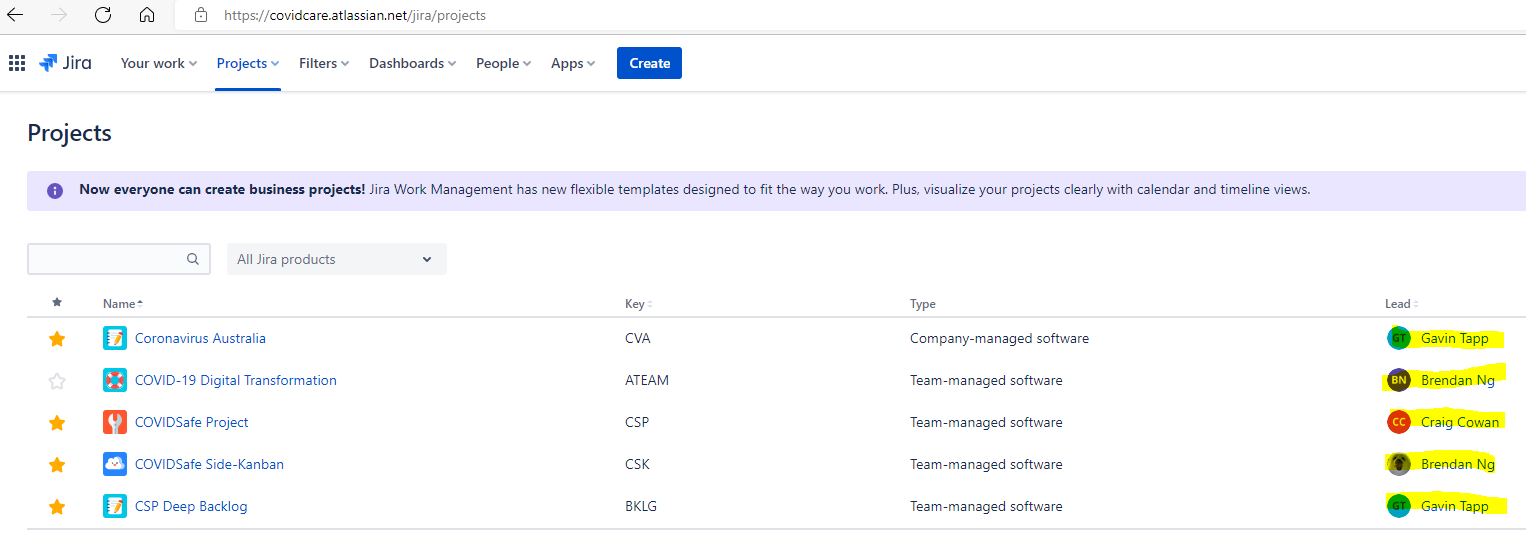Image resolution: width=1526 pixels, height=538 pixels.
Task: Unstar the Coronavirus Australia project
Action: (57, 339)
